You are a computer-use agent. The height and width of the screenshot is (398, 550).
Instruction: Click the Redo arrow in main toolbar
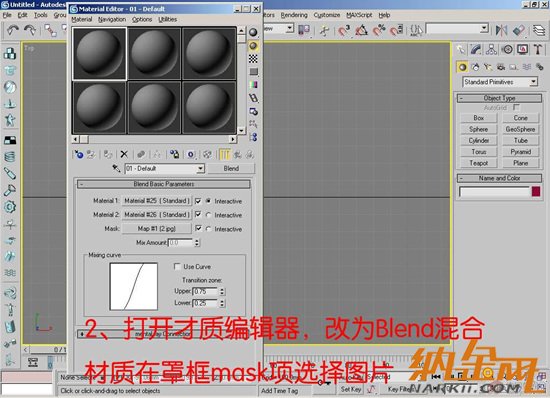click(x=30, y=31)
